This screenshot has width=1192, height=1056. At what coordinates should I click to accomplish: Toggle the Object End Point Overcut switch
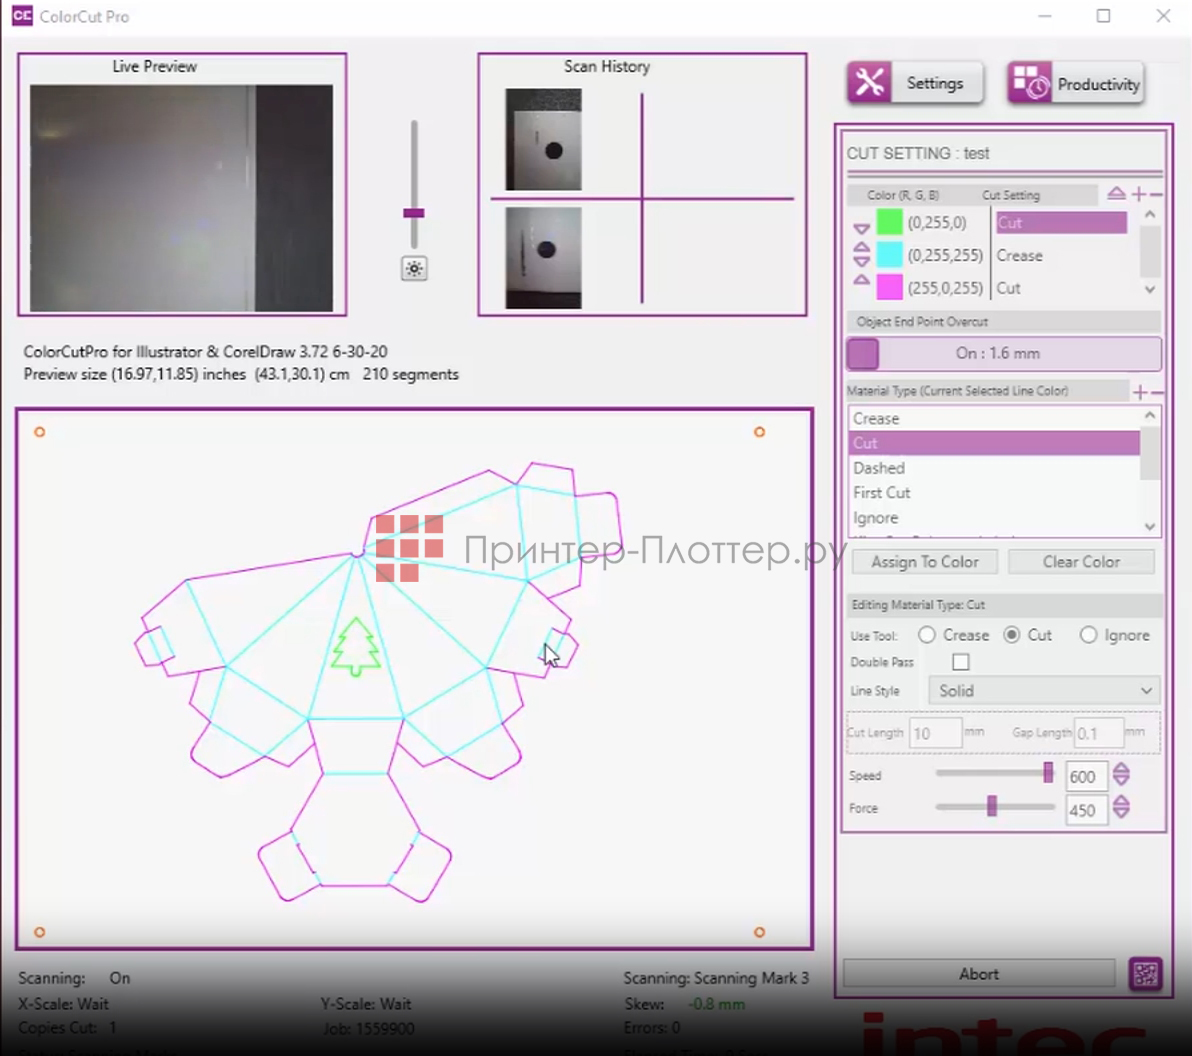[863, 354]
